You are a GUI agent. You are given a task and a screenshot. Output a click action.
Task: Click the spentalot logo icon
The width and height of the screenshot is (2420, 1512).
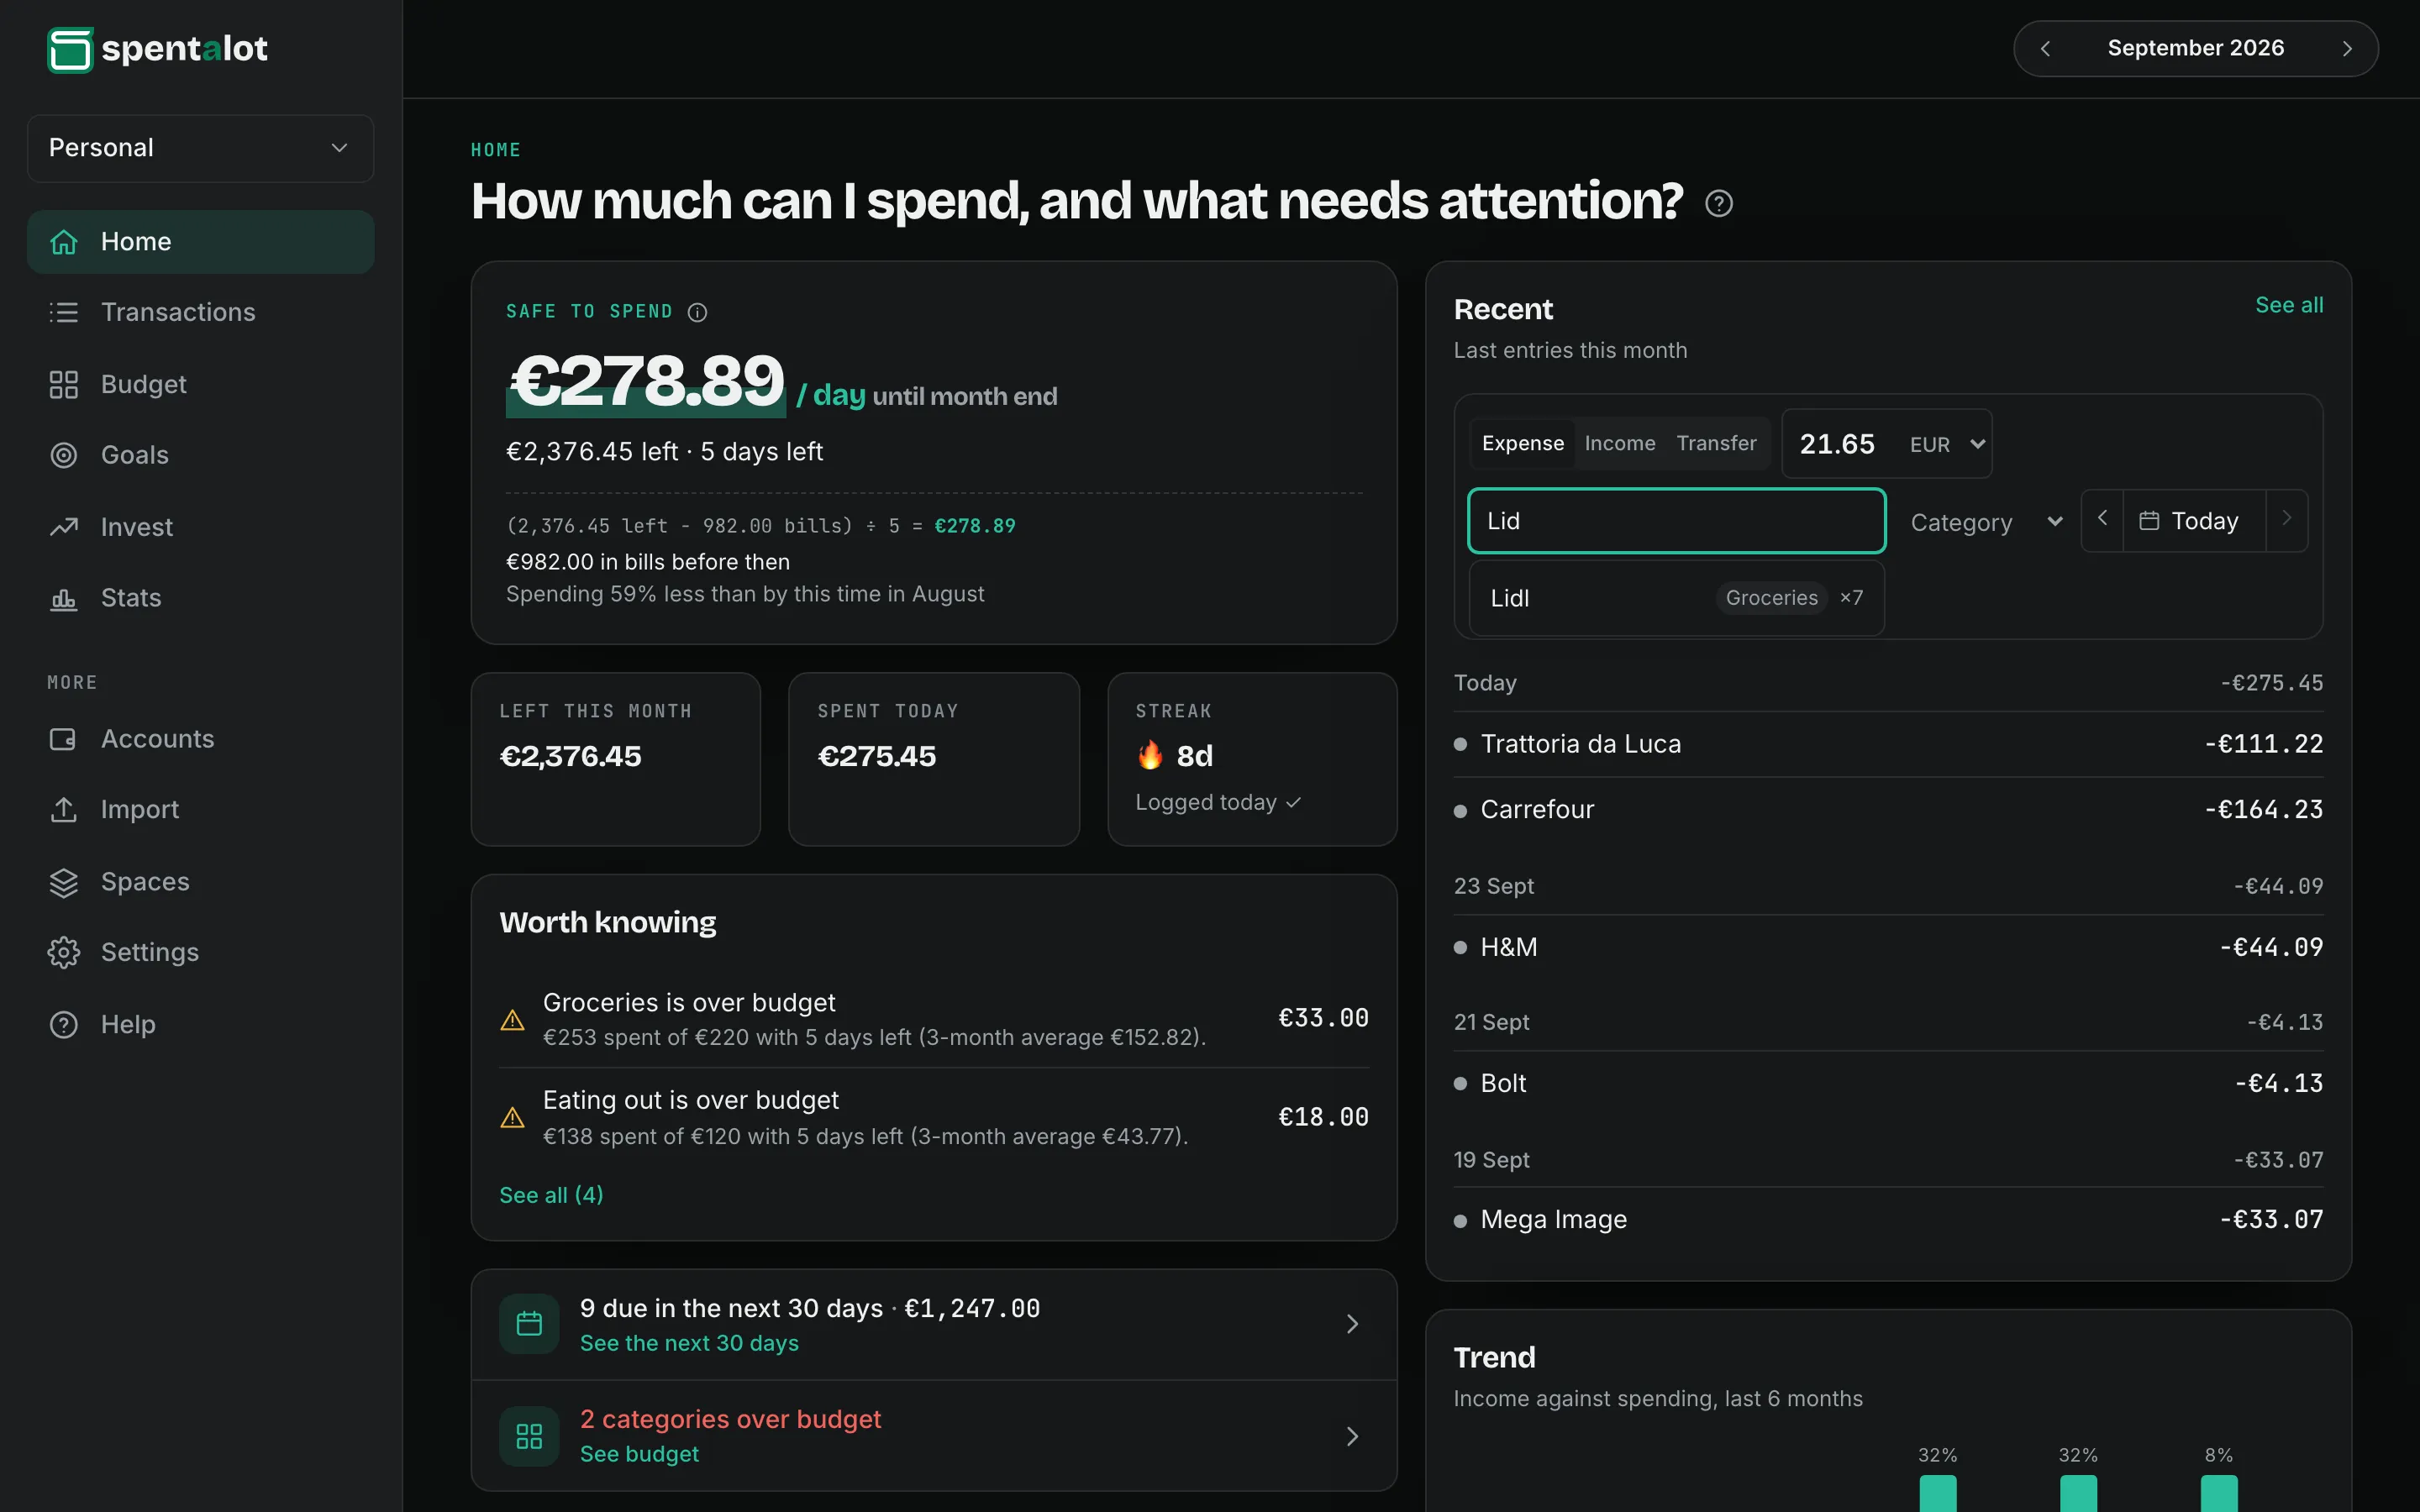70,49
